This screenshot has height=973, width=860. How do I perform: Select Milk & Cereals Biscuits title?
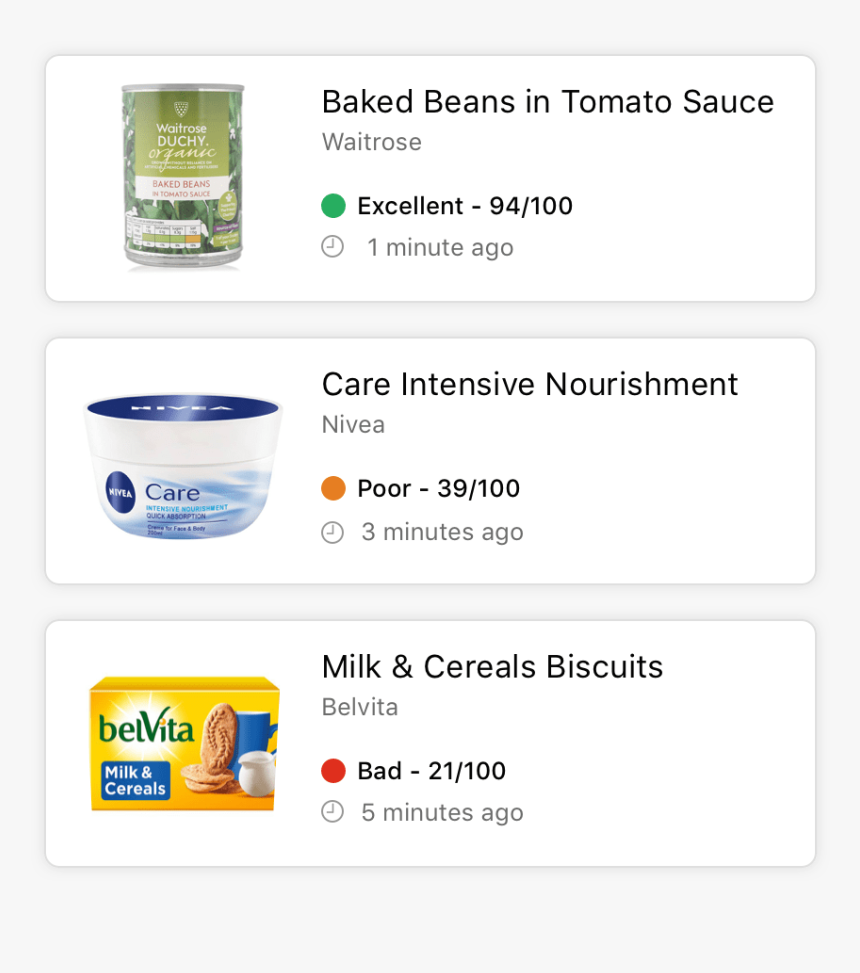pos(492,666)
